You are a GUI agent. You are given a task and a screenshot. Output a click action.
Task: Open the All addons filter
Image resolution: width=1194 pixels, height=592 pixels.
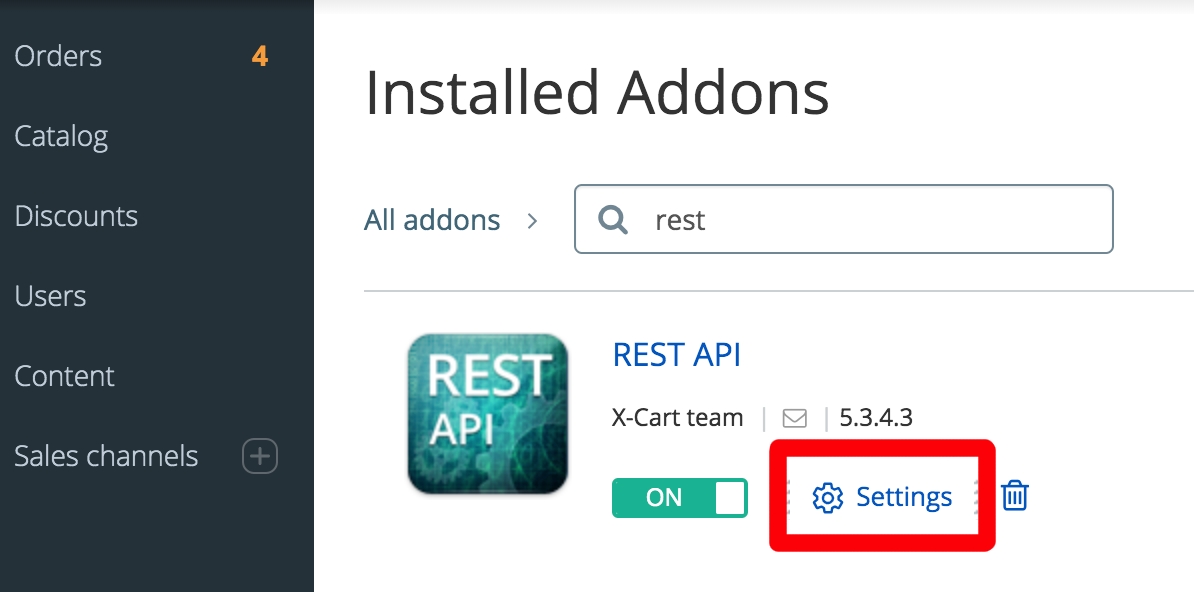[x=432, y=220]
